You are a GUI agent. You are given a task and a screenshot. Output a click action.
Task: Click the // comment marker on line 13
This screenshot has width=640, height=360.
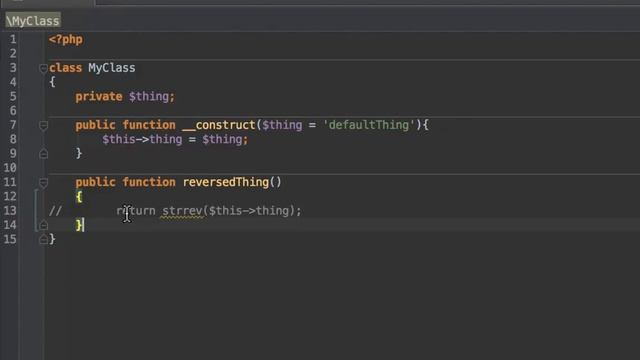(x=55, y=211)
